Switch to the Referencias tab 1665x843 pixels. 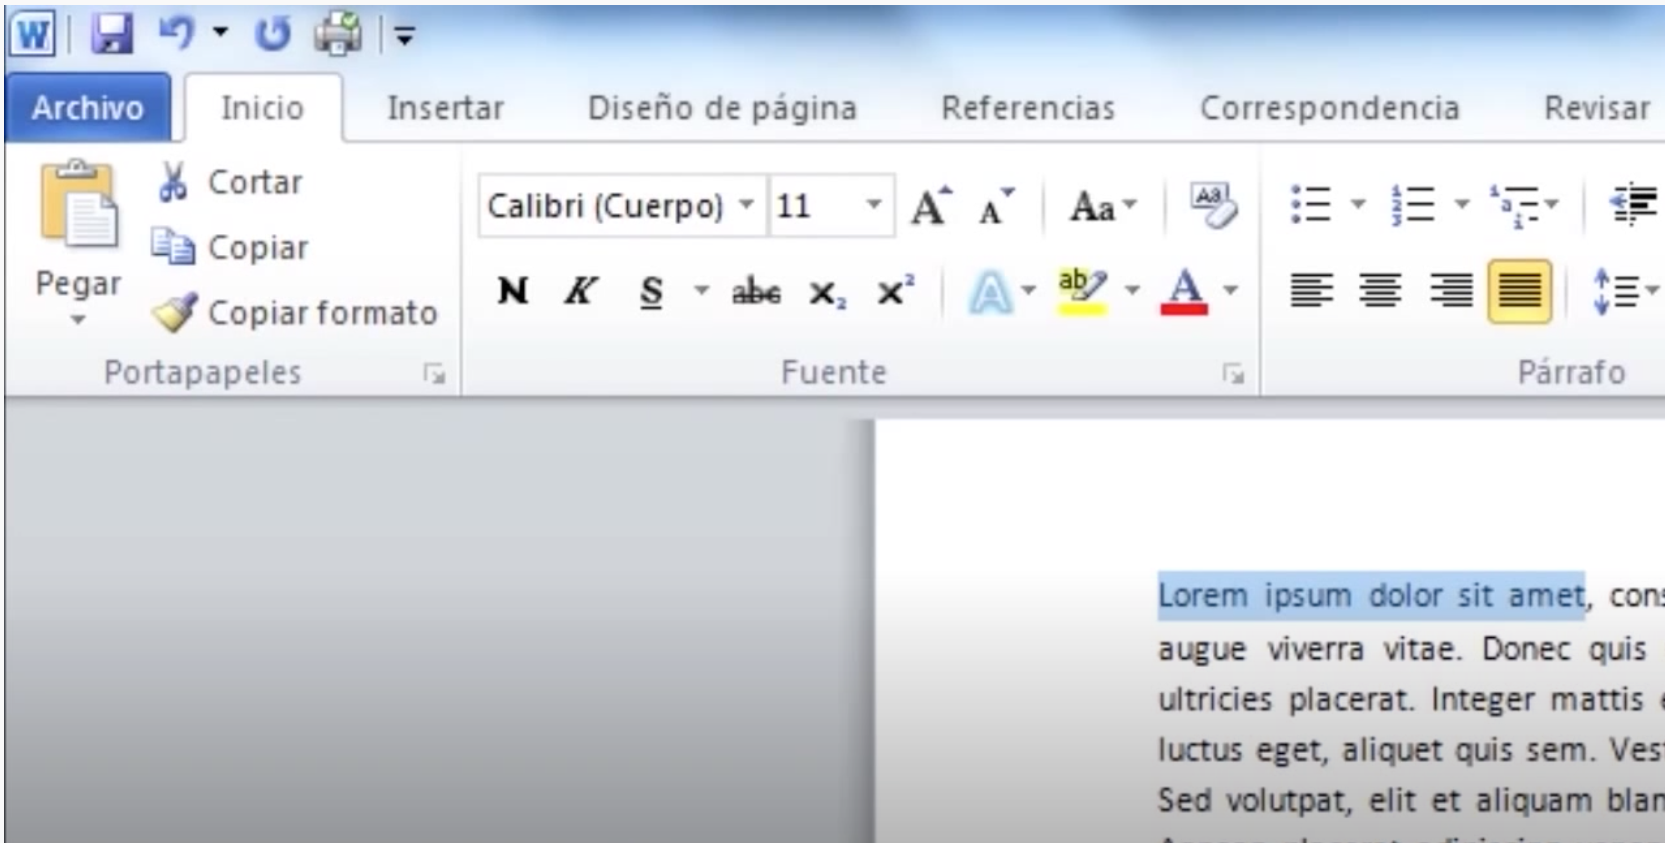pos(1028,108)
